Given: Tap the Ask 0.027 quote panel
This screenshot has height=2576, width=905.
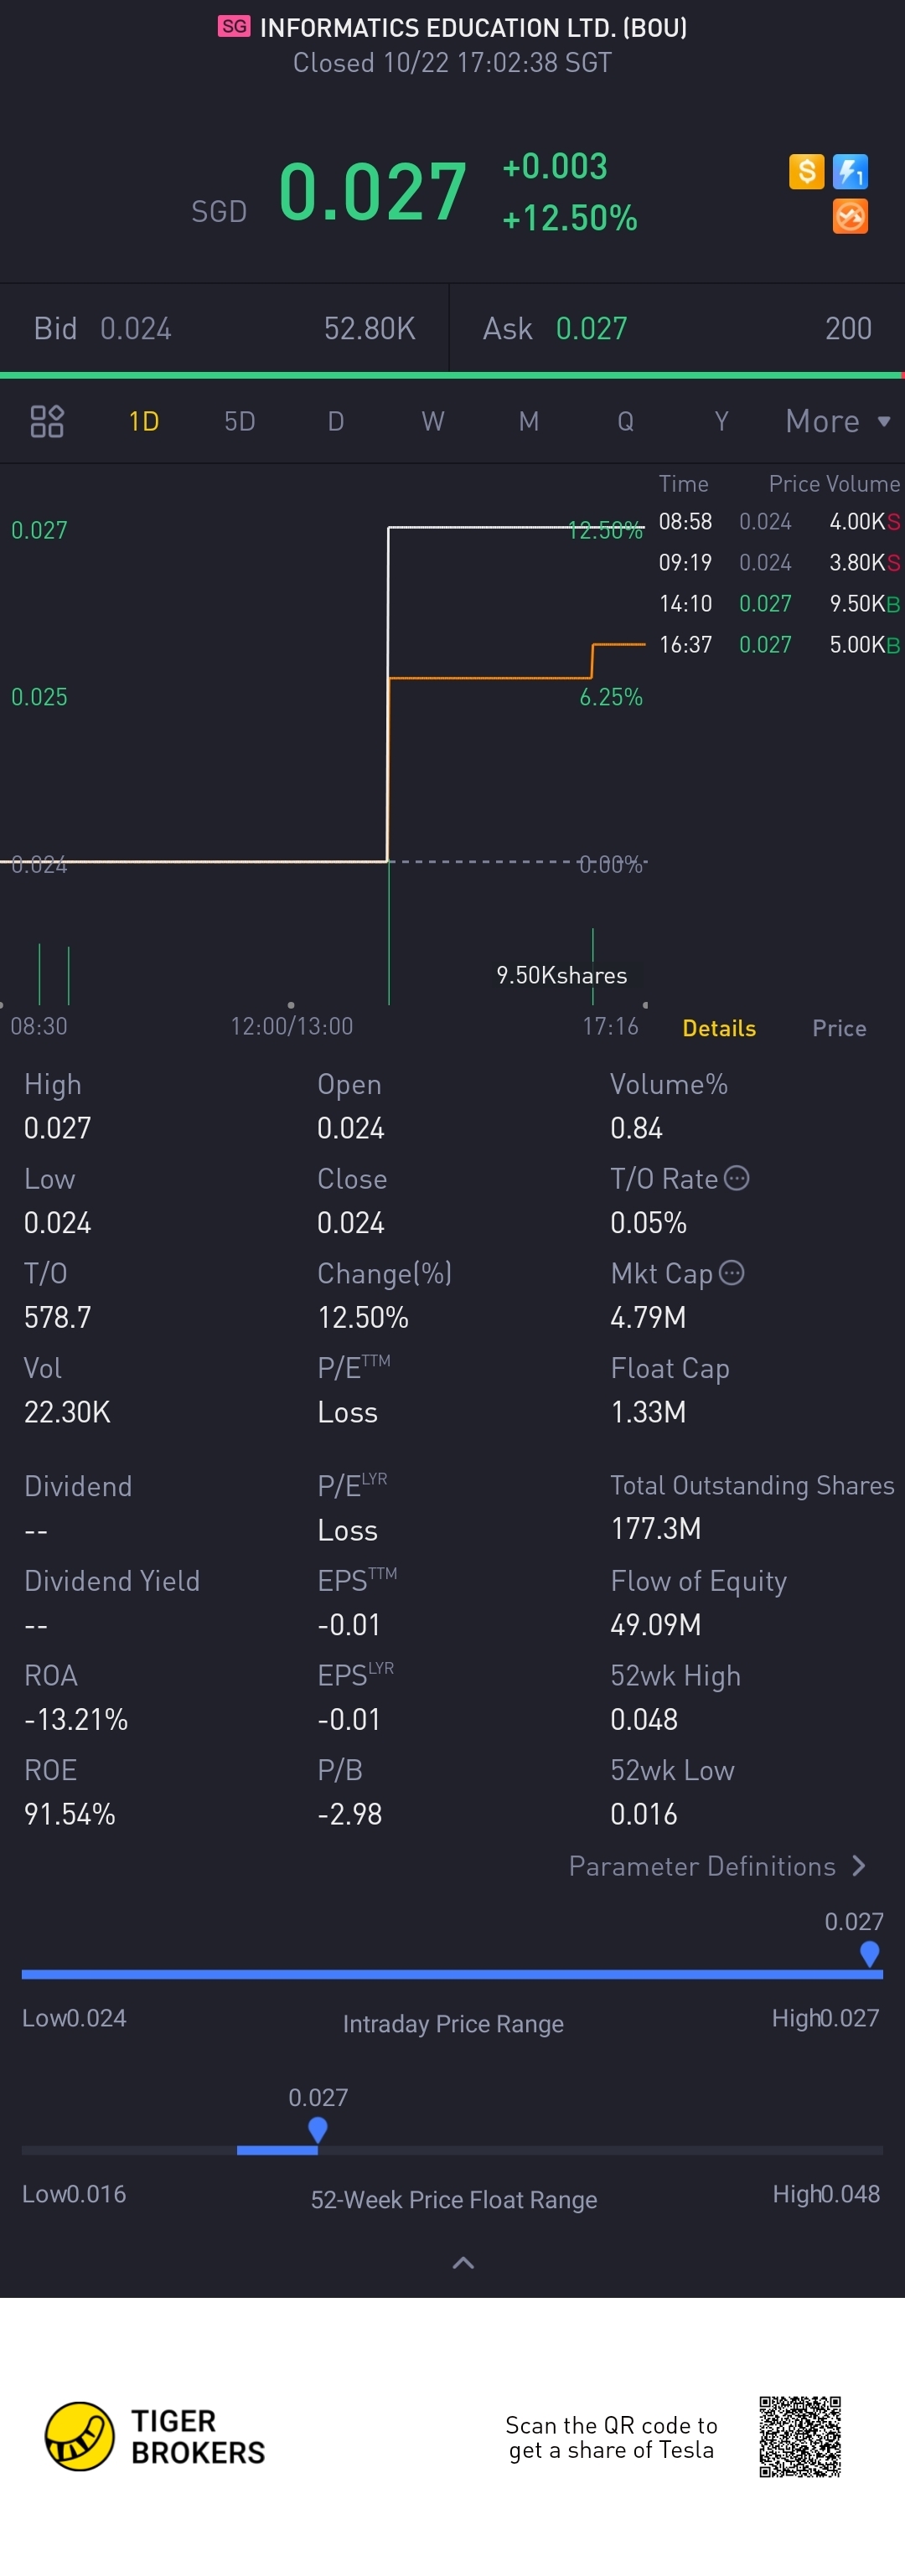Looking at the screenshot, I should (677, 328).
